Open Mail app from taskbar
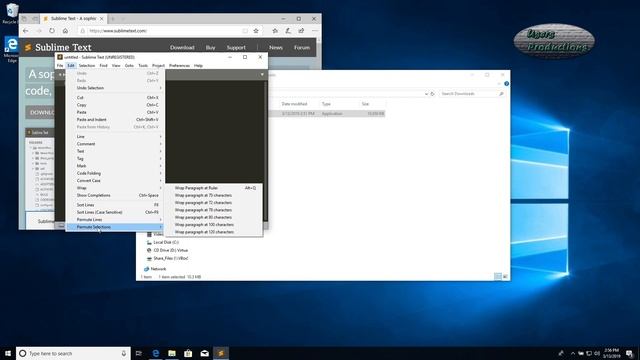Image resolution: width=640 pixels, height=360 pixels. click(x=204, y=353)
